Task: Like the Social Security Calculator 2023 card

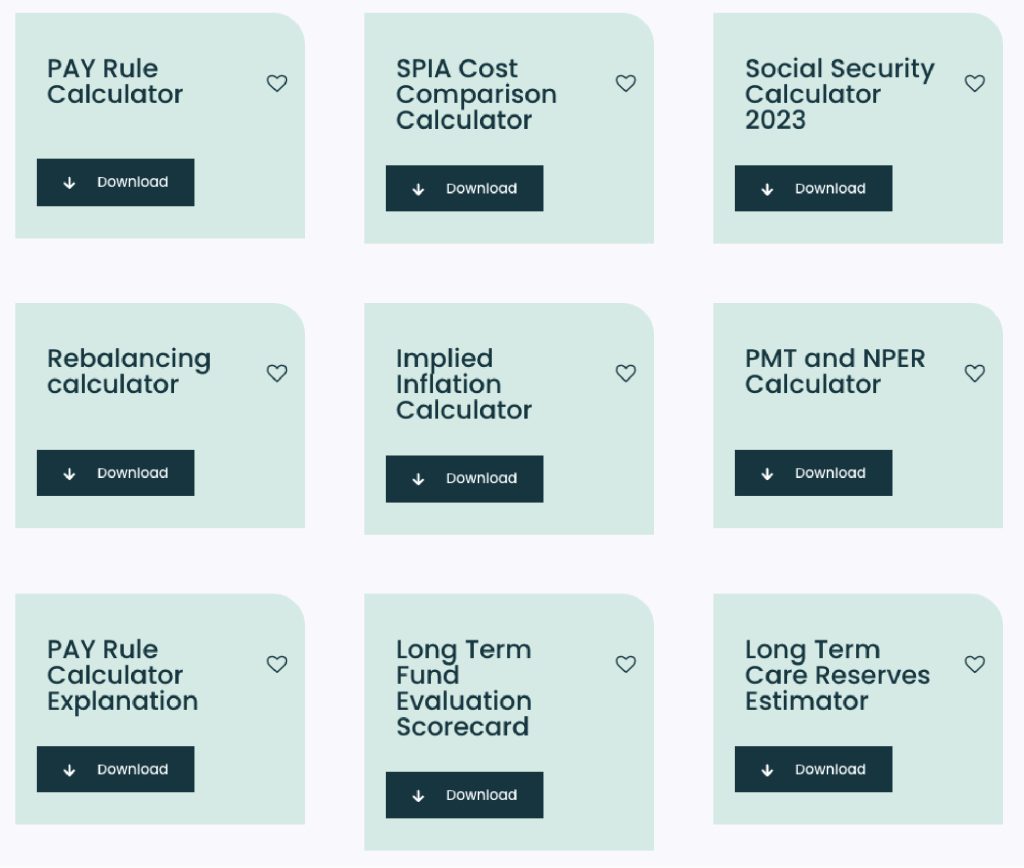Action: pos(975,83)
